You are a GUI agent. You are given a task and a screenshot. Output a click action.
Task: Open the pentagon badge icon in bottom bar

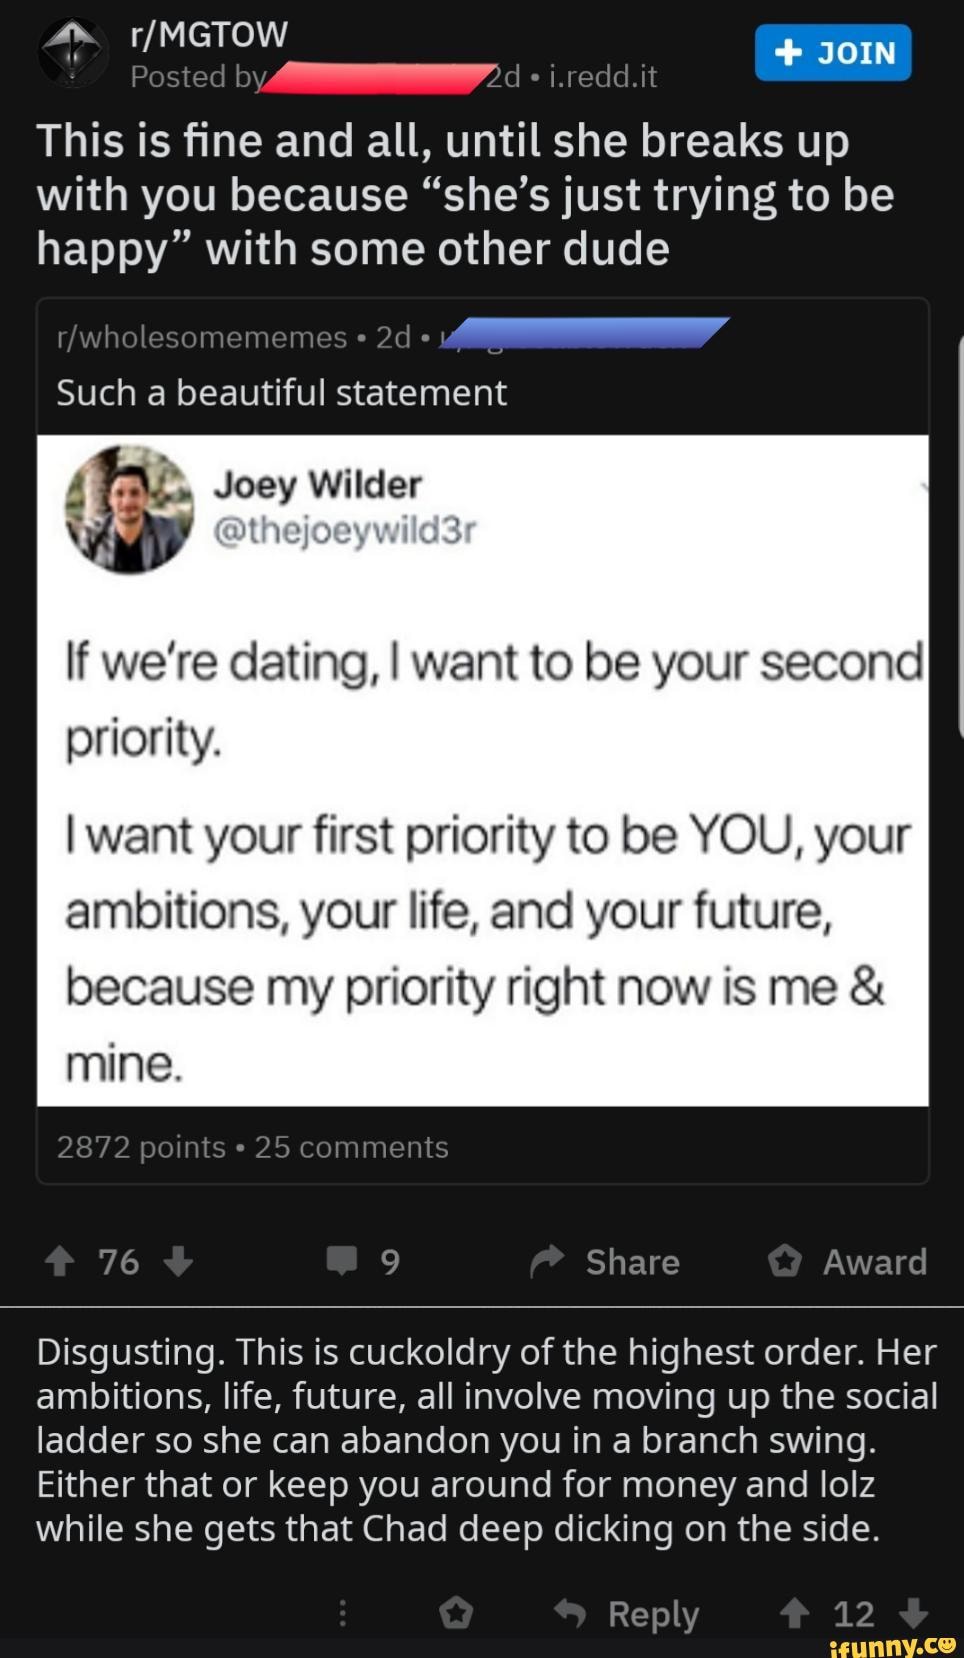[x=456, y=1612]
